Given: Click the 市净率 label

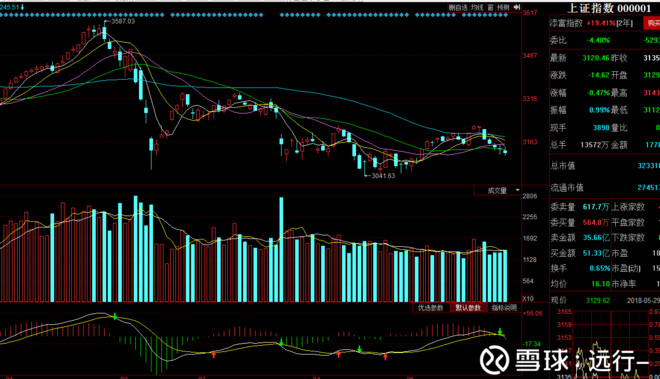Looking at the screenshot, I should pyautogui.click(x=624, y=284).
